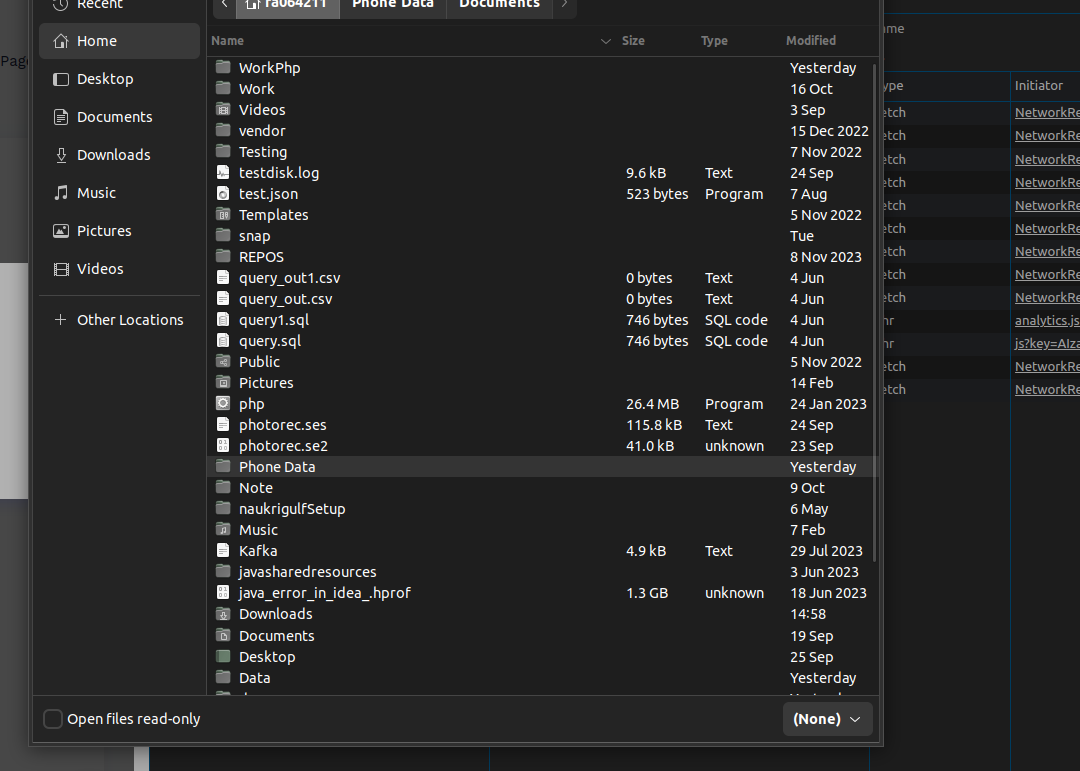Open Home in the sidebar
The width and height of the screenshot is (1080, 771).
119,41
